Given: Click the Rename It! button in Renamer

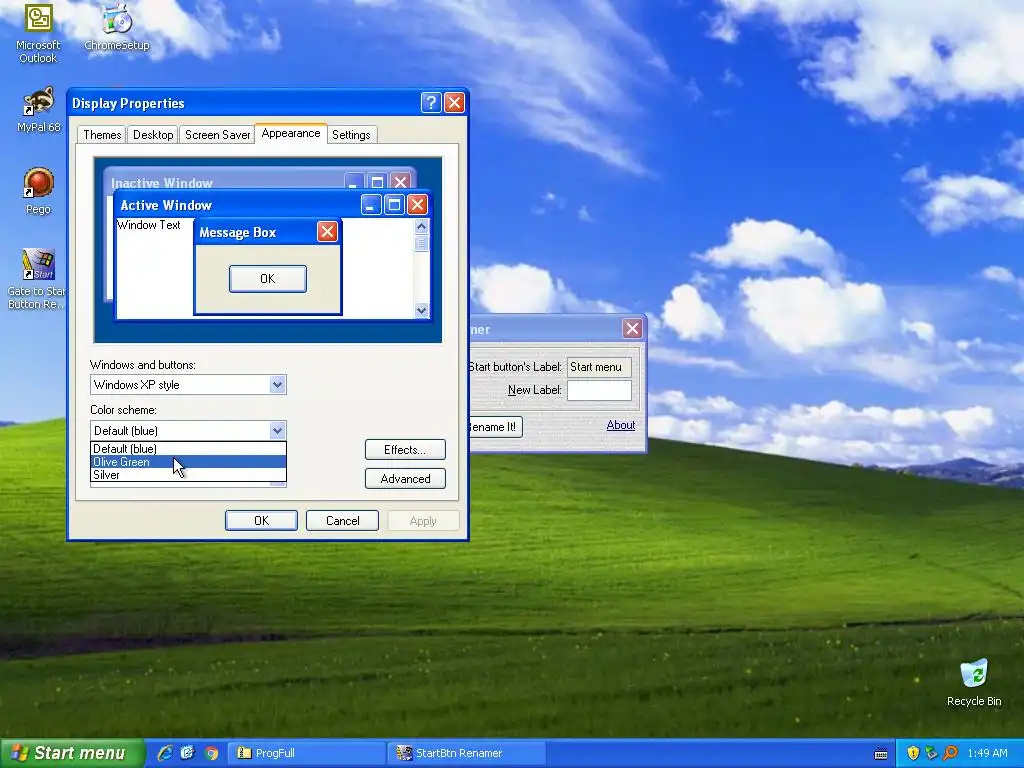Looking at the screenshot, I should [496, 427].
